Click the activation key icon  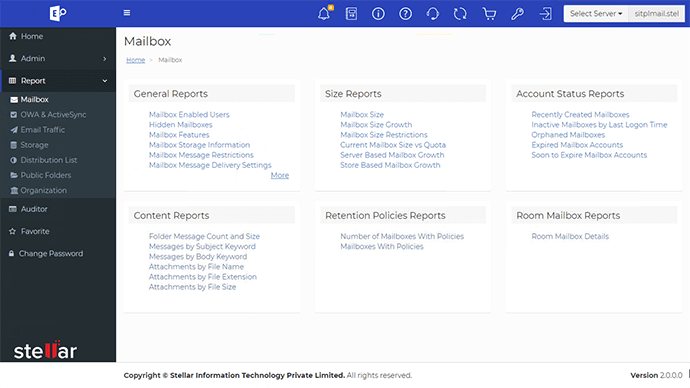coord(517,14)
